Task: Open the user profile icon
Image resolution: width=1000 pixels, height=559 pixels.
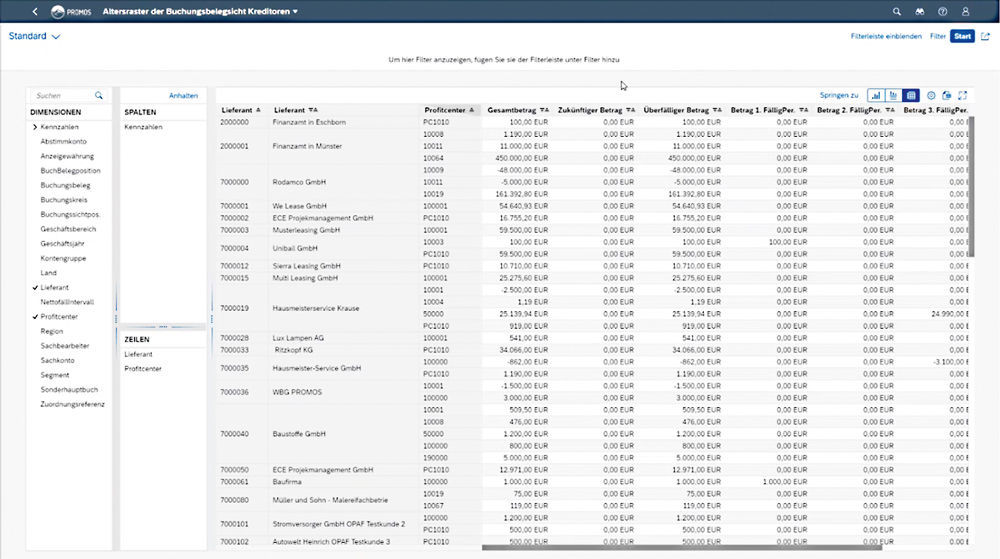Action: coord(965,11)
